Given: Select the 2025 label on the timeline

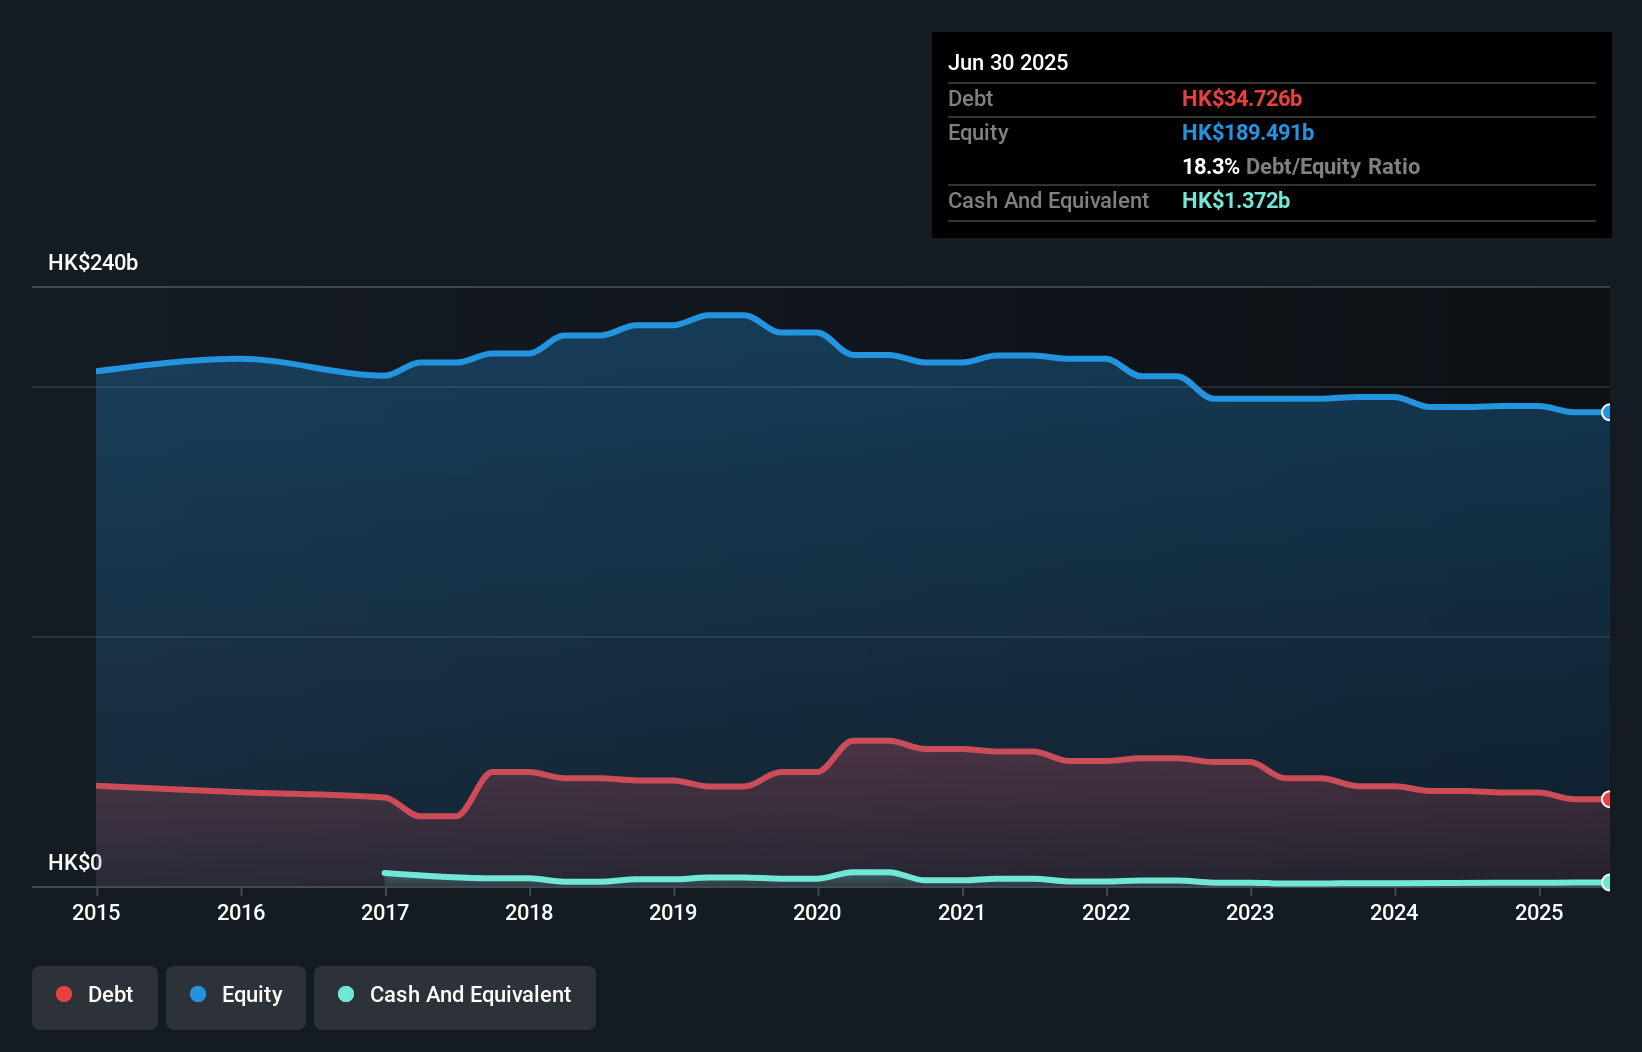Looking at the screenshot, I should pyautogui.click(x=1540, y=912).
